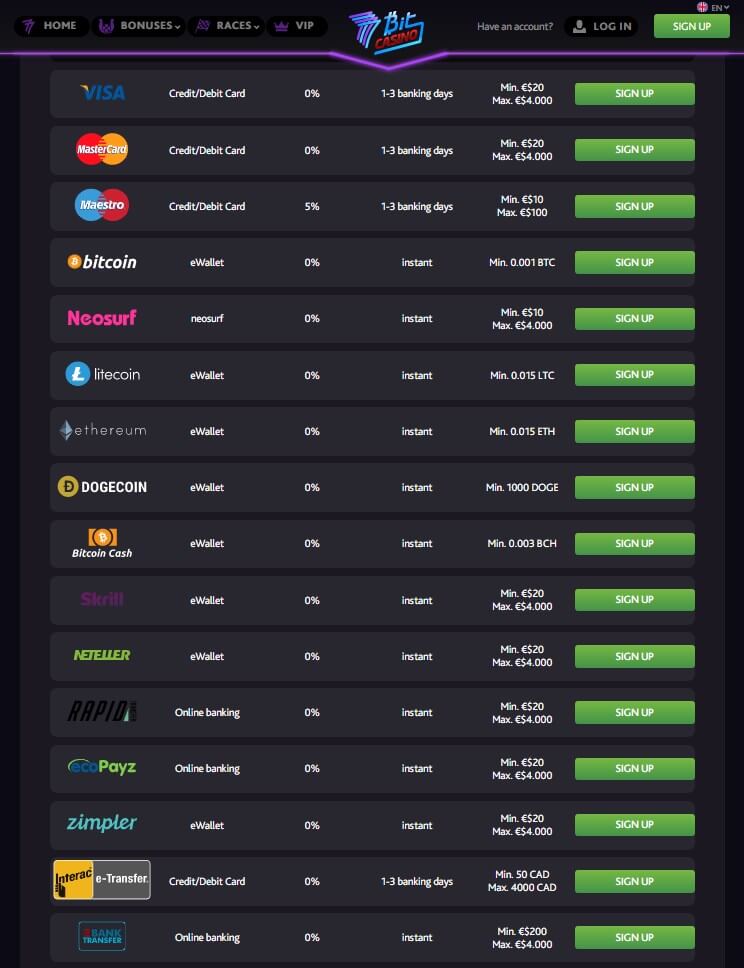Click the Dogecoin logo
The height and width of the screenshot is (968, 744).
[102, 487]
